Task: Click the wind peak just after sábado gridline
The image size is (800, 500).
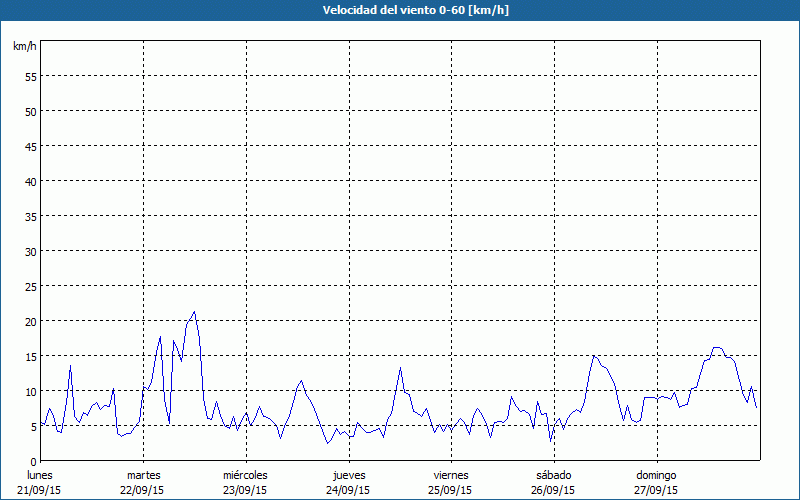Action: pos(594,355)
